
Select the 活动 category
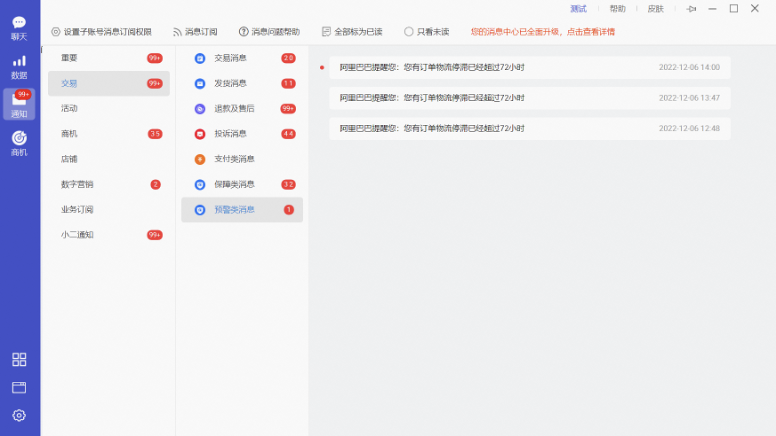(109, 108)
